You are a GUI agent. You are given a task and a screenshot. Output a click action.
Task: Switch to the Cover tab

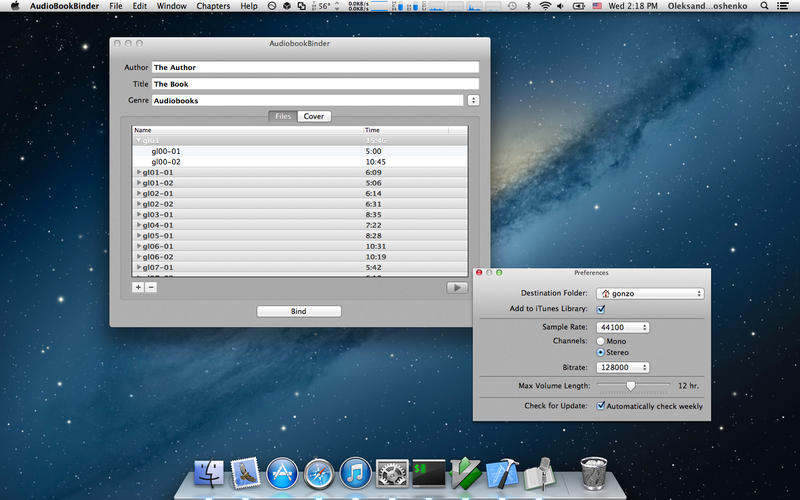(x=314, y=116)
